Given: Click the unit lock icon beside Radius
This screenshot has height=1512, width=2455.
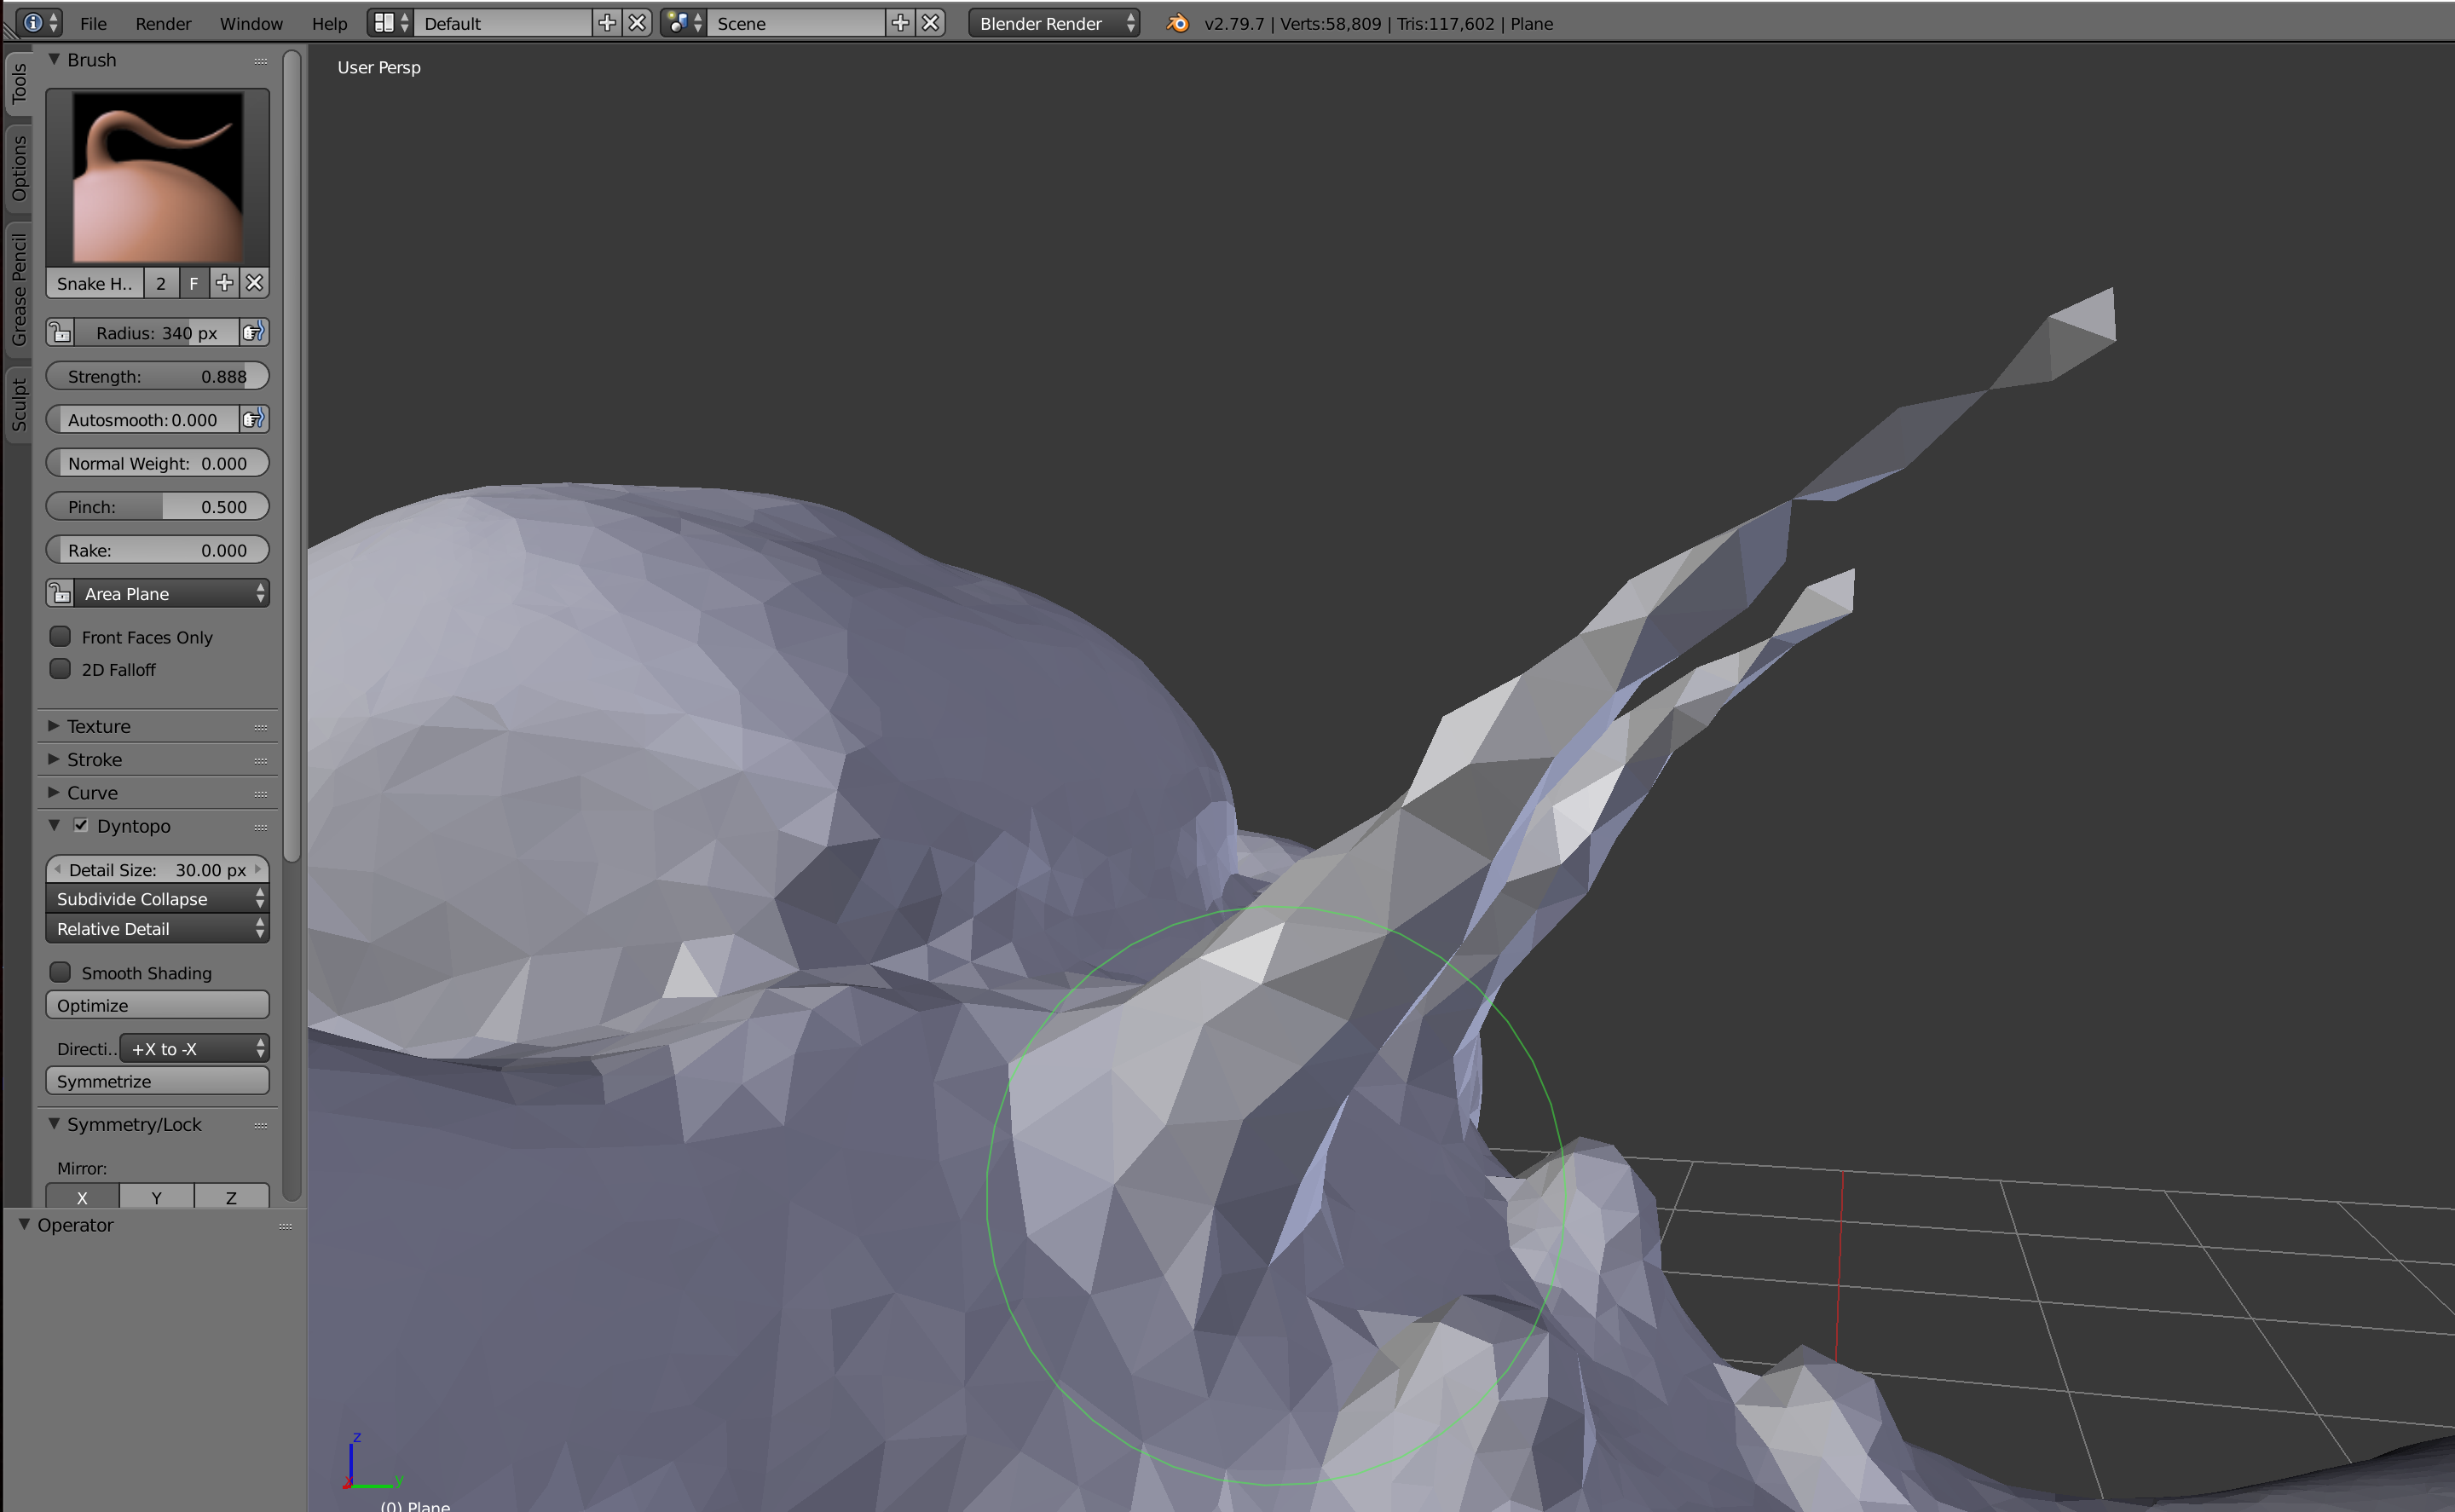Looking at the screenshot, I should click(x=60, y=332).
